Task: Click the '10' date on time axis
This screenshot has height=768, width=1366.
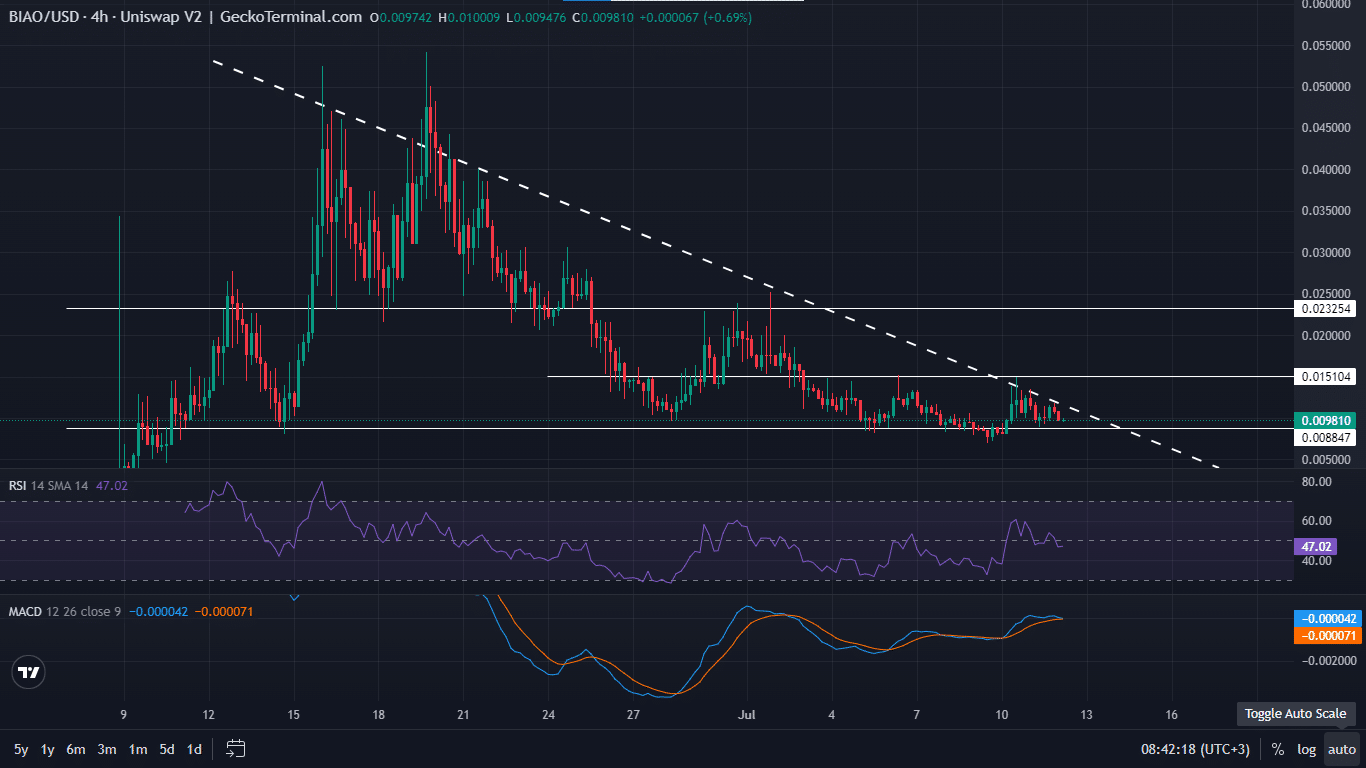Action: [x=1002, y=715]
